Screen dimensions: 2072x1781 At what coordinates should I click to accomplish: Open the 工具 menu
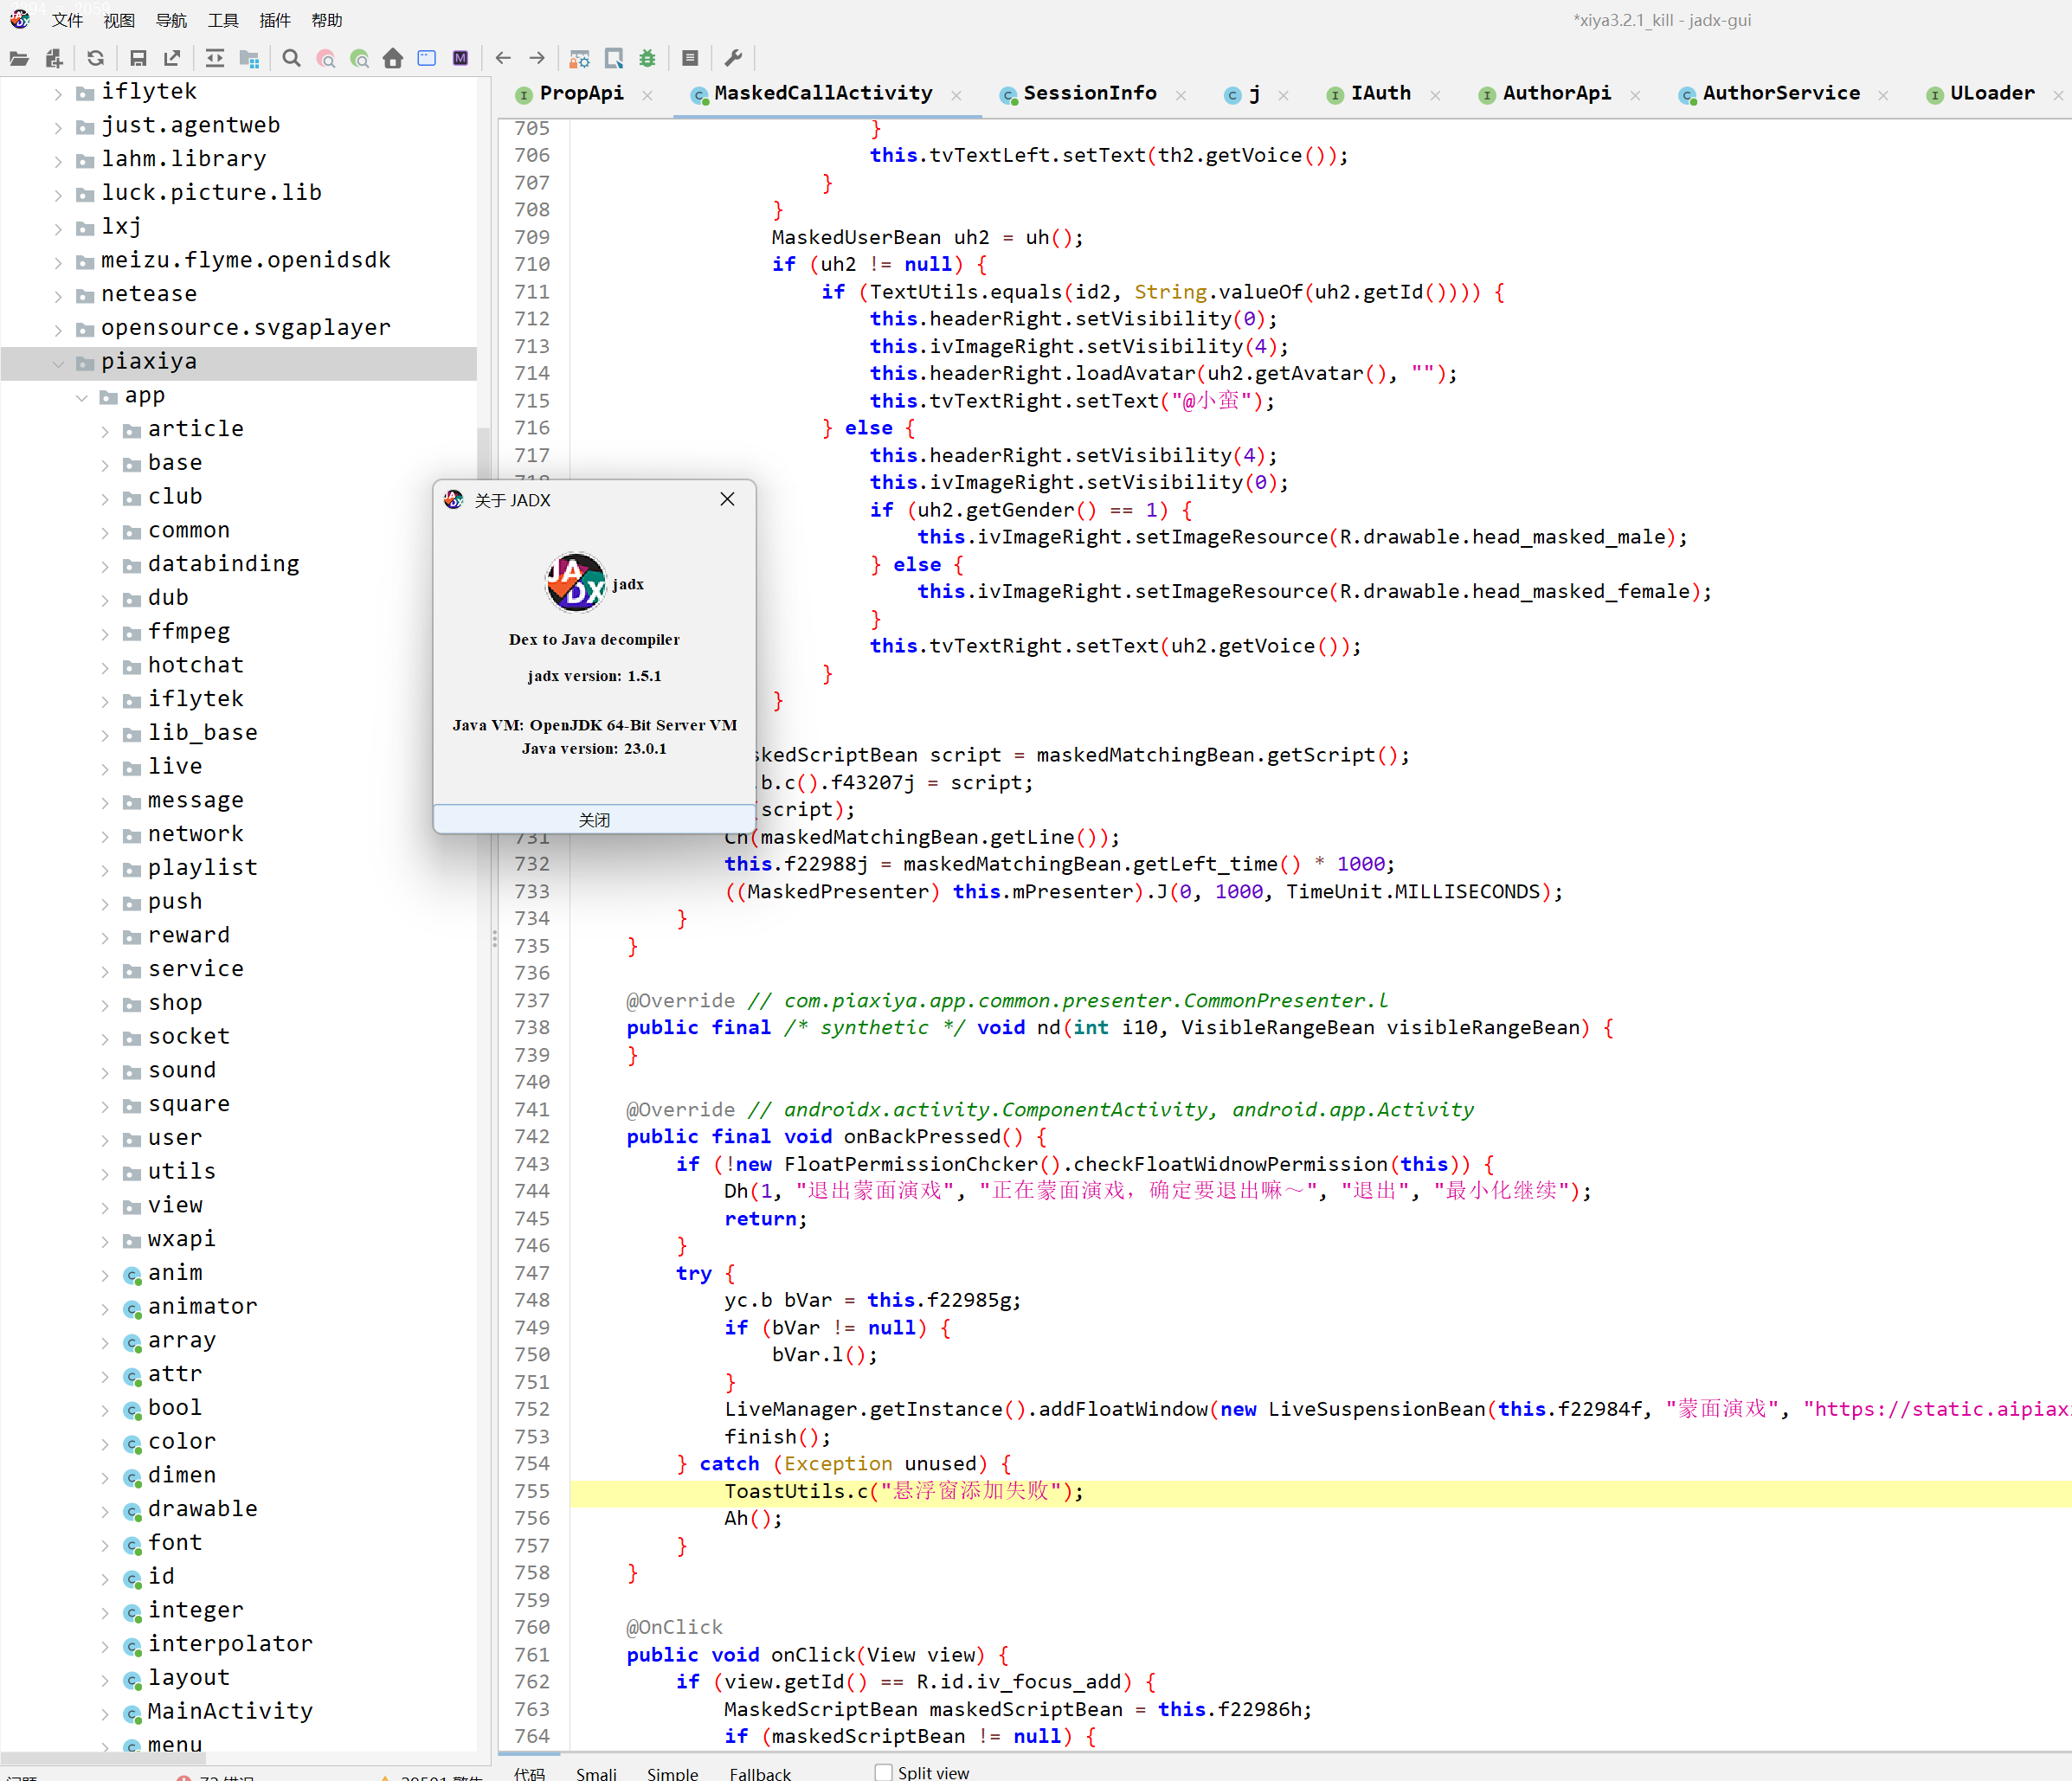(223, 20)
